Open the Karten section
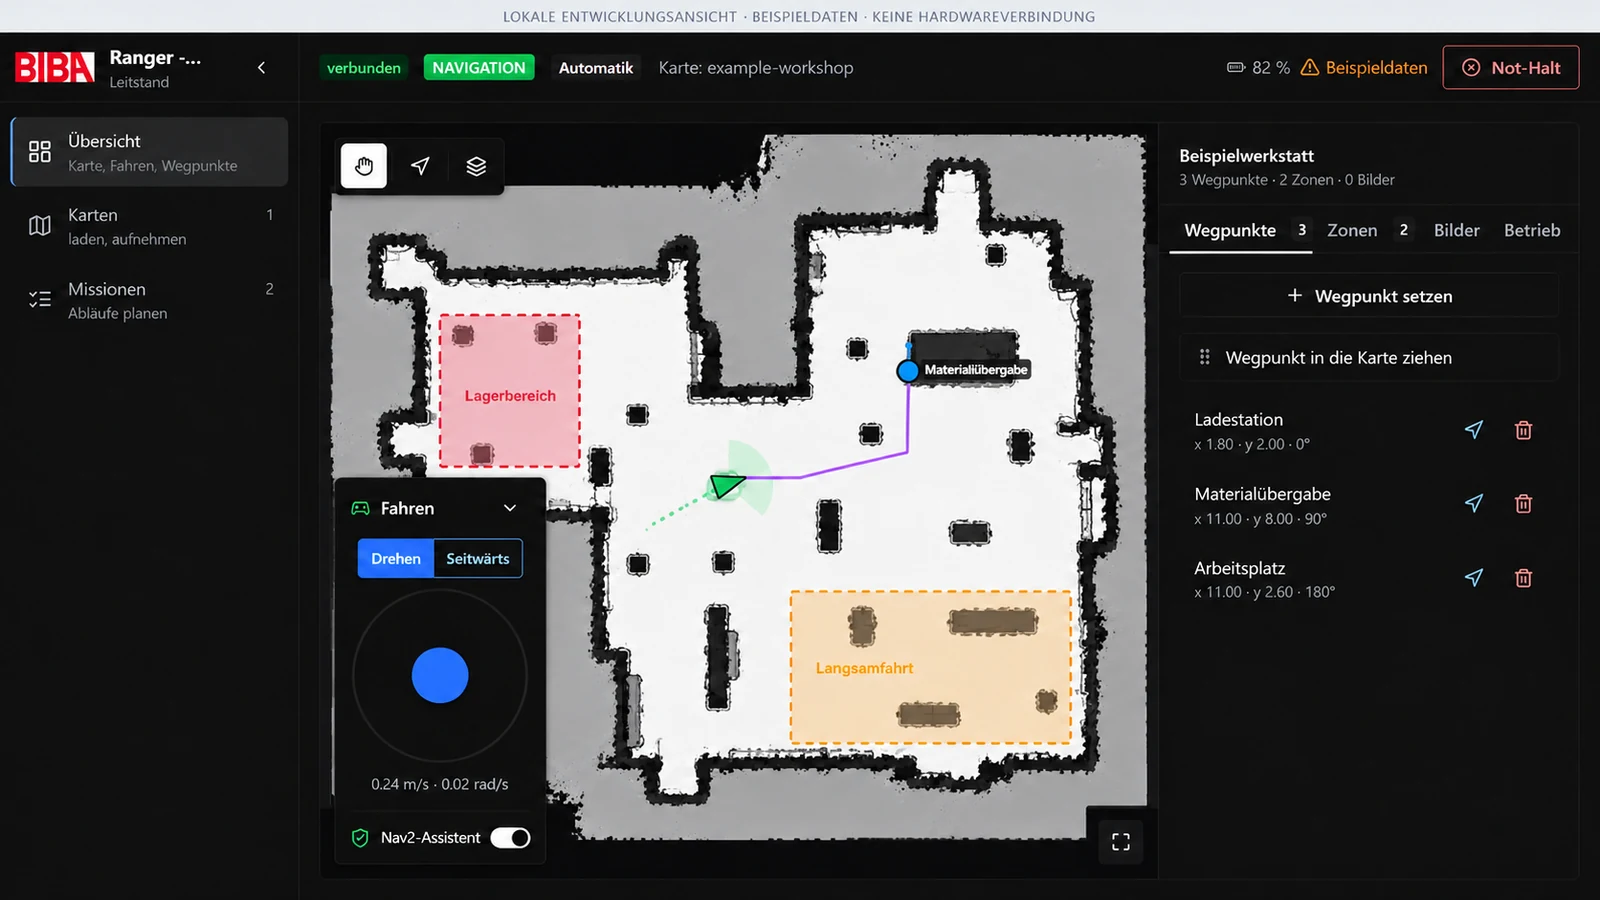Screen dimensions: 1600x900 pos(150,226)
